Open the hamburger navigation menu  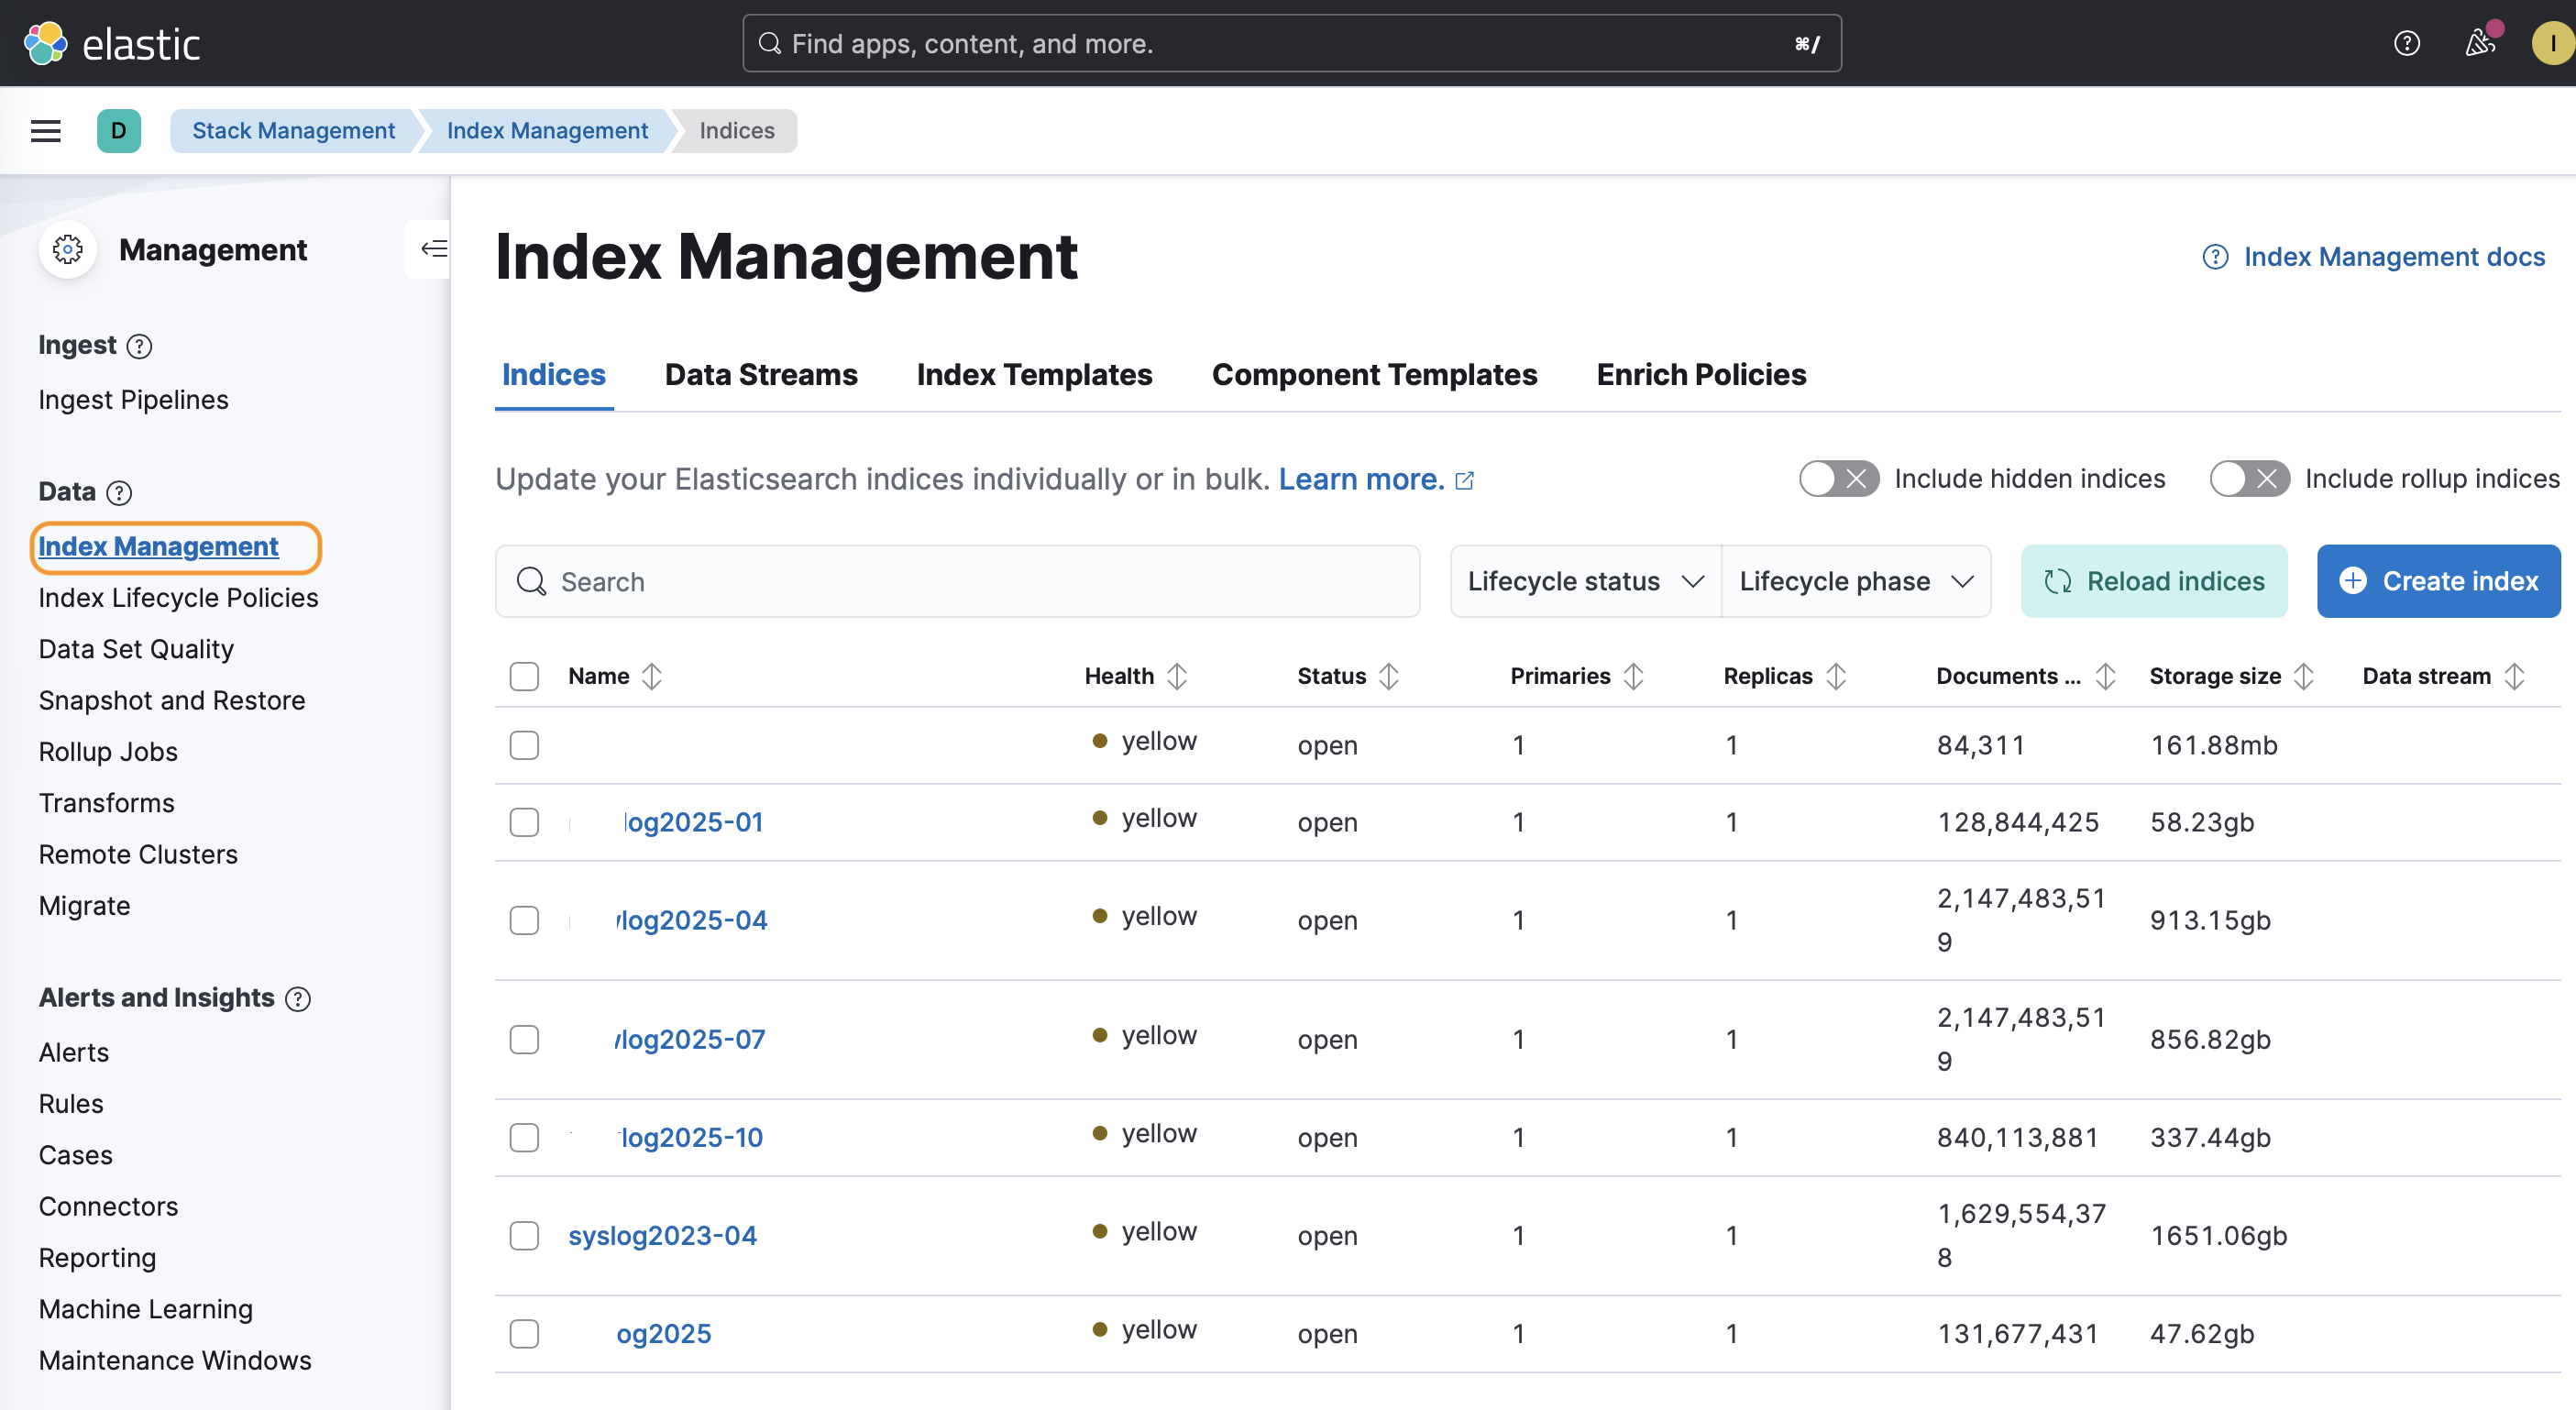[46, 131]
